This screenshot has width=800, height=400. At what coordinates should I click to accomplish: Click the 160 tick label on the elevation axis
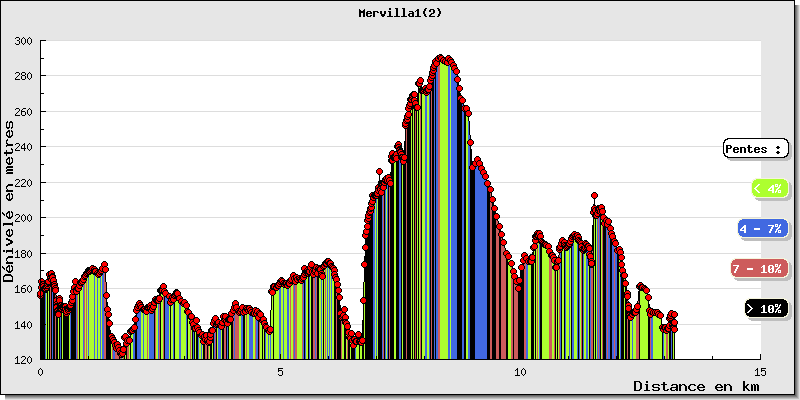24,288
